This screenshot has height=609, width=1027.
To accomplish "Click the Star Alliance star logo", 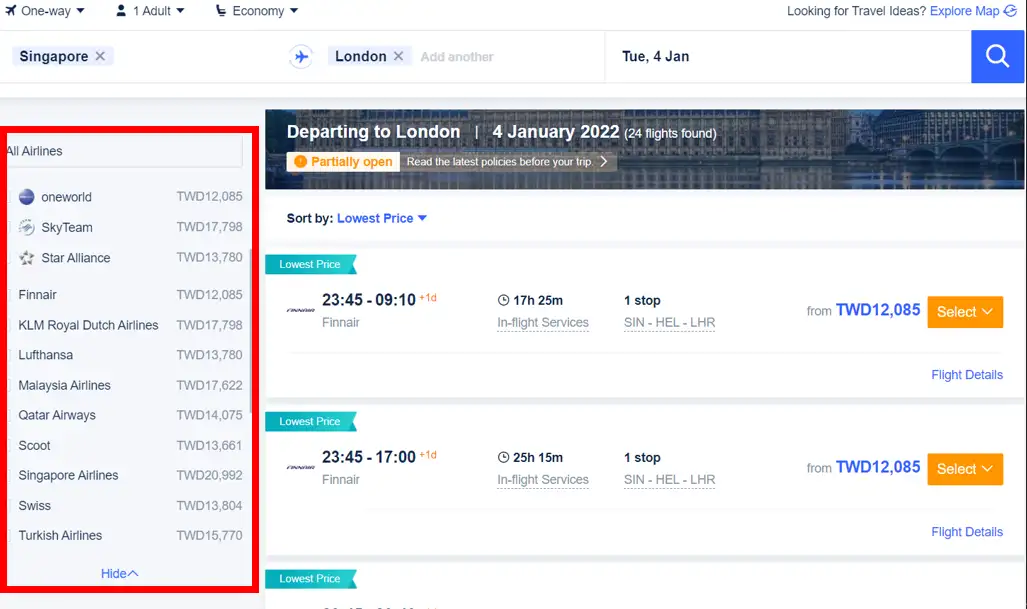I will click(26, 258).
